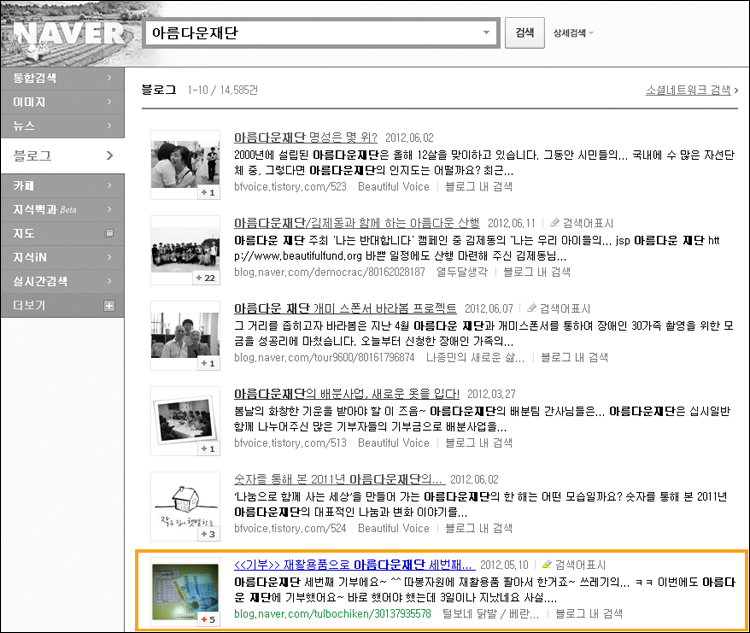Toggle 검색어표시 on the 김제동 산행 result
Screen dimensions: 750x633
pos(582,223)
